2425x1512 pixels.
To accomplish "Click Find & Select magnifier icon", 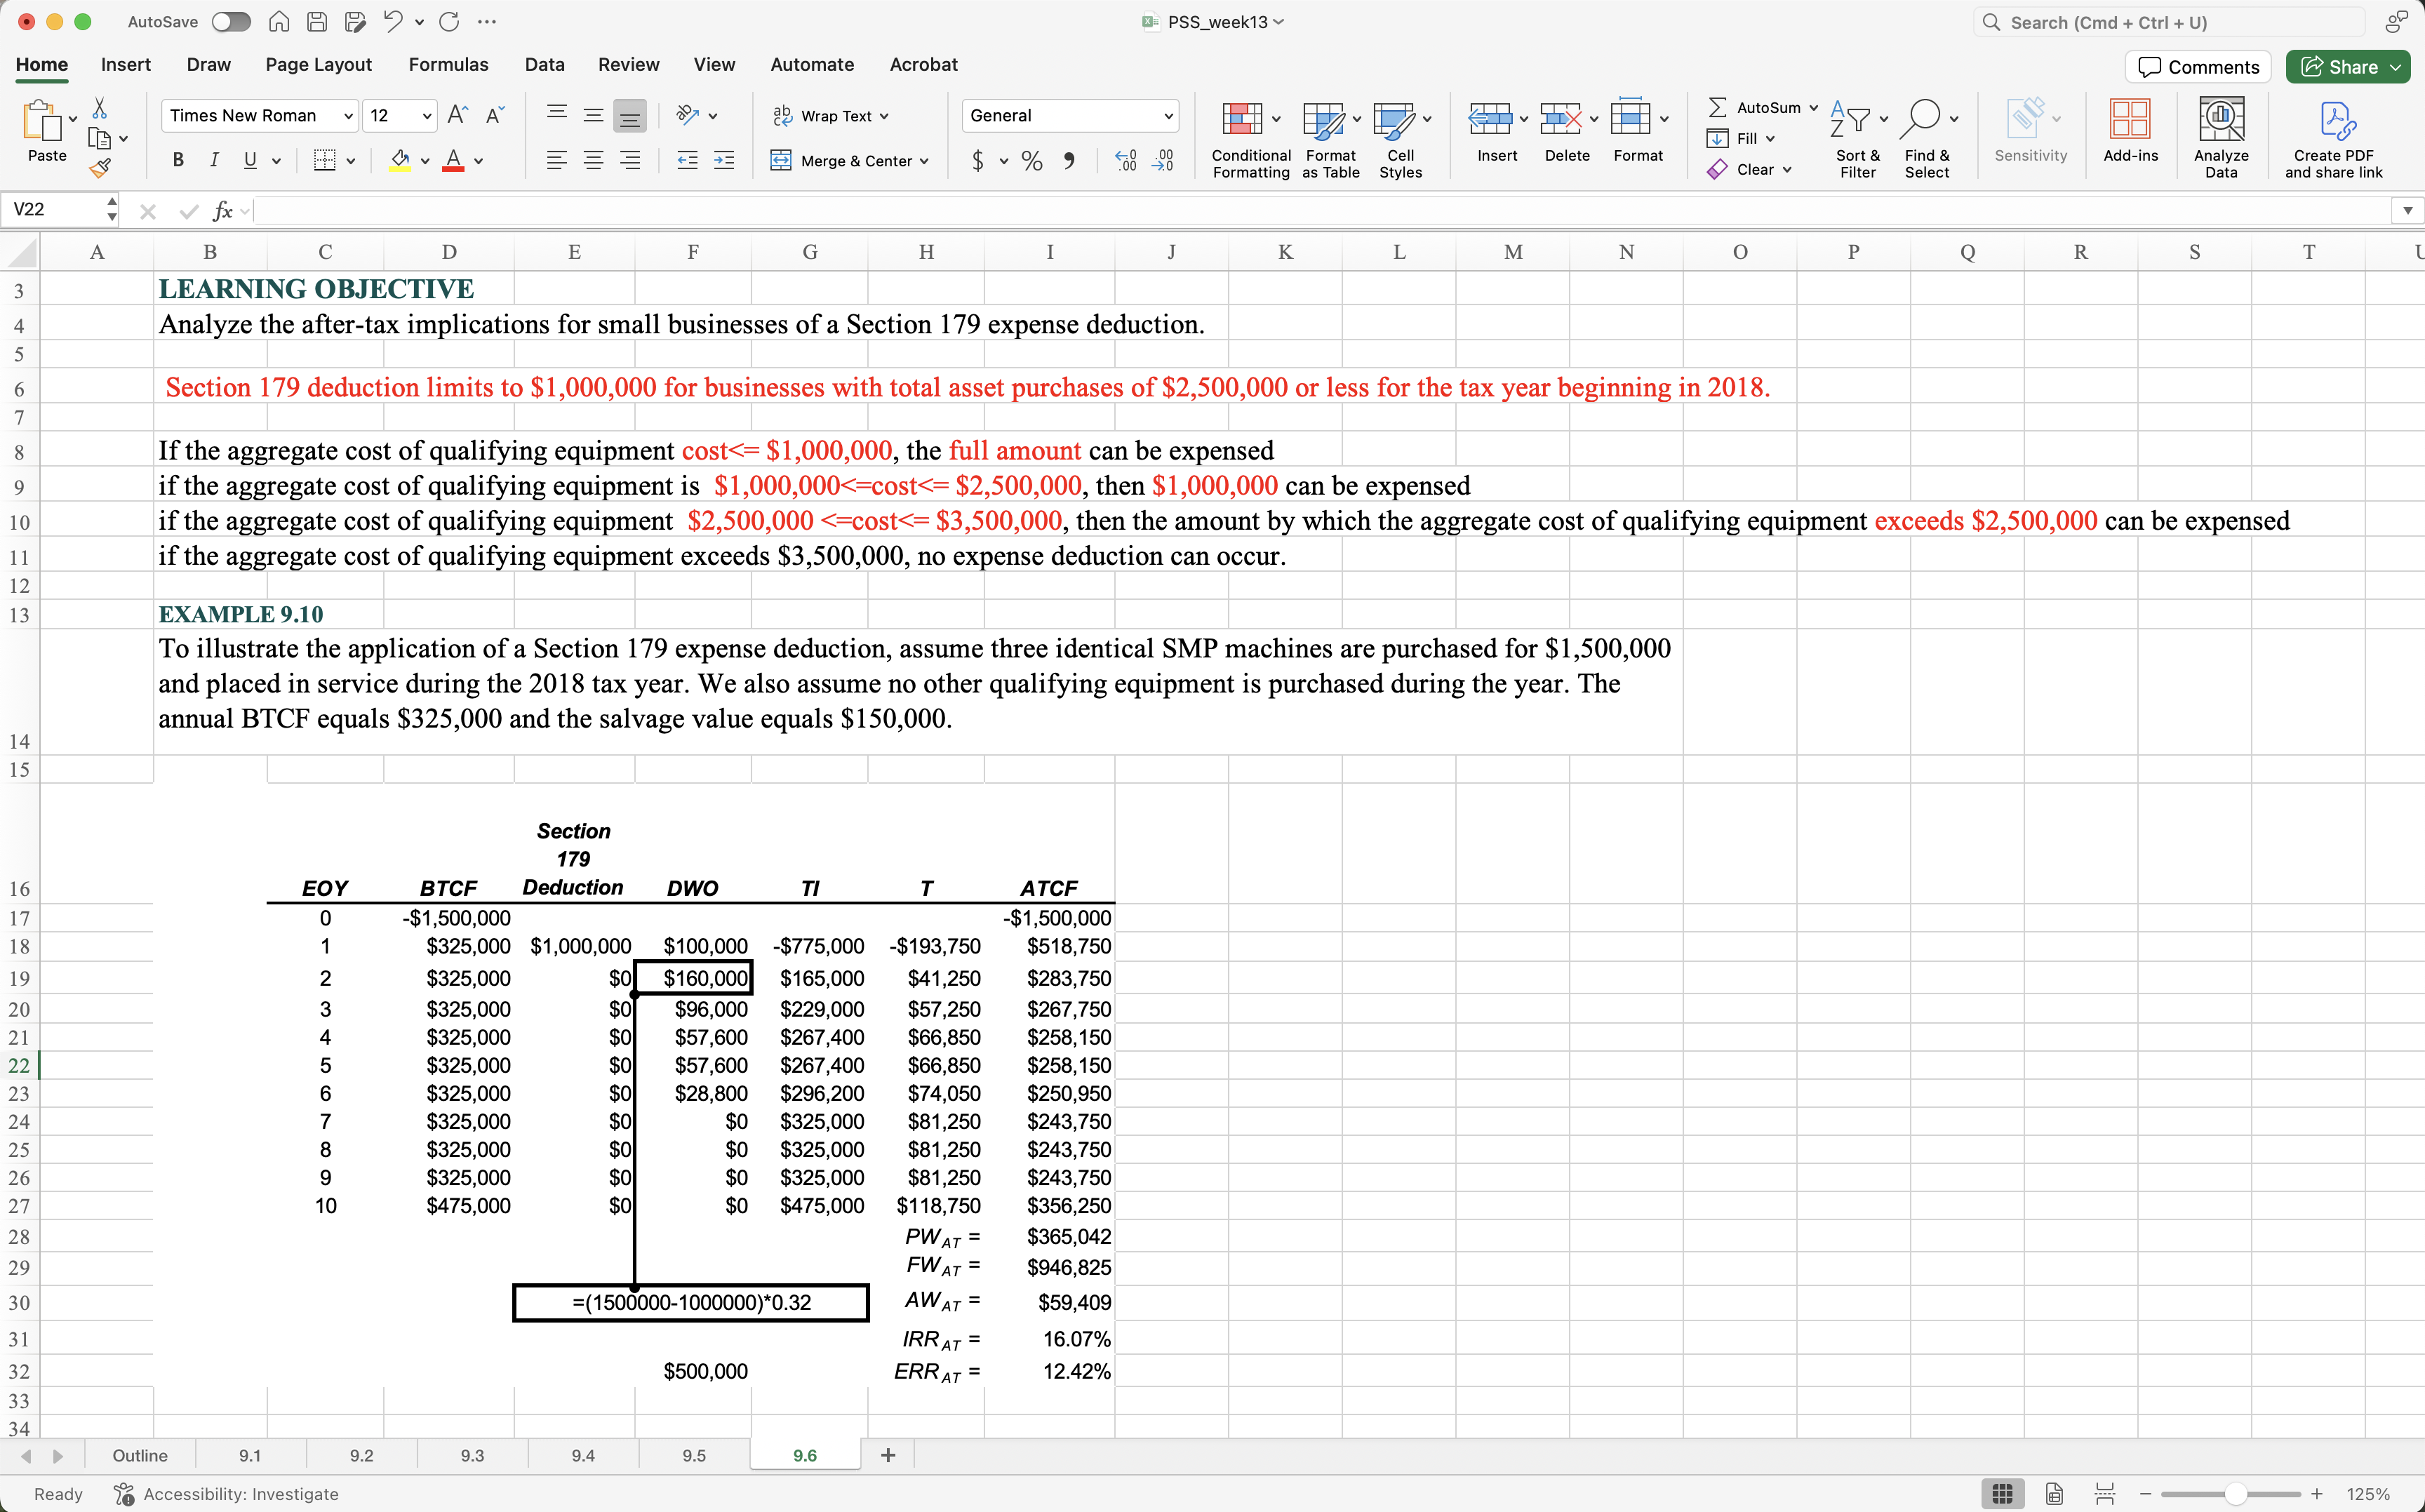I will pos(1922,119).
